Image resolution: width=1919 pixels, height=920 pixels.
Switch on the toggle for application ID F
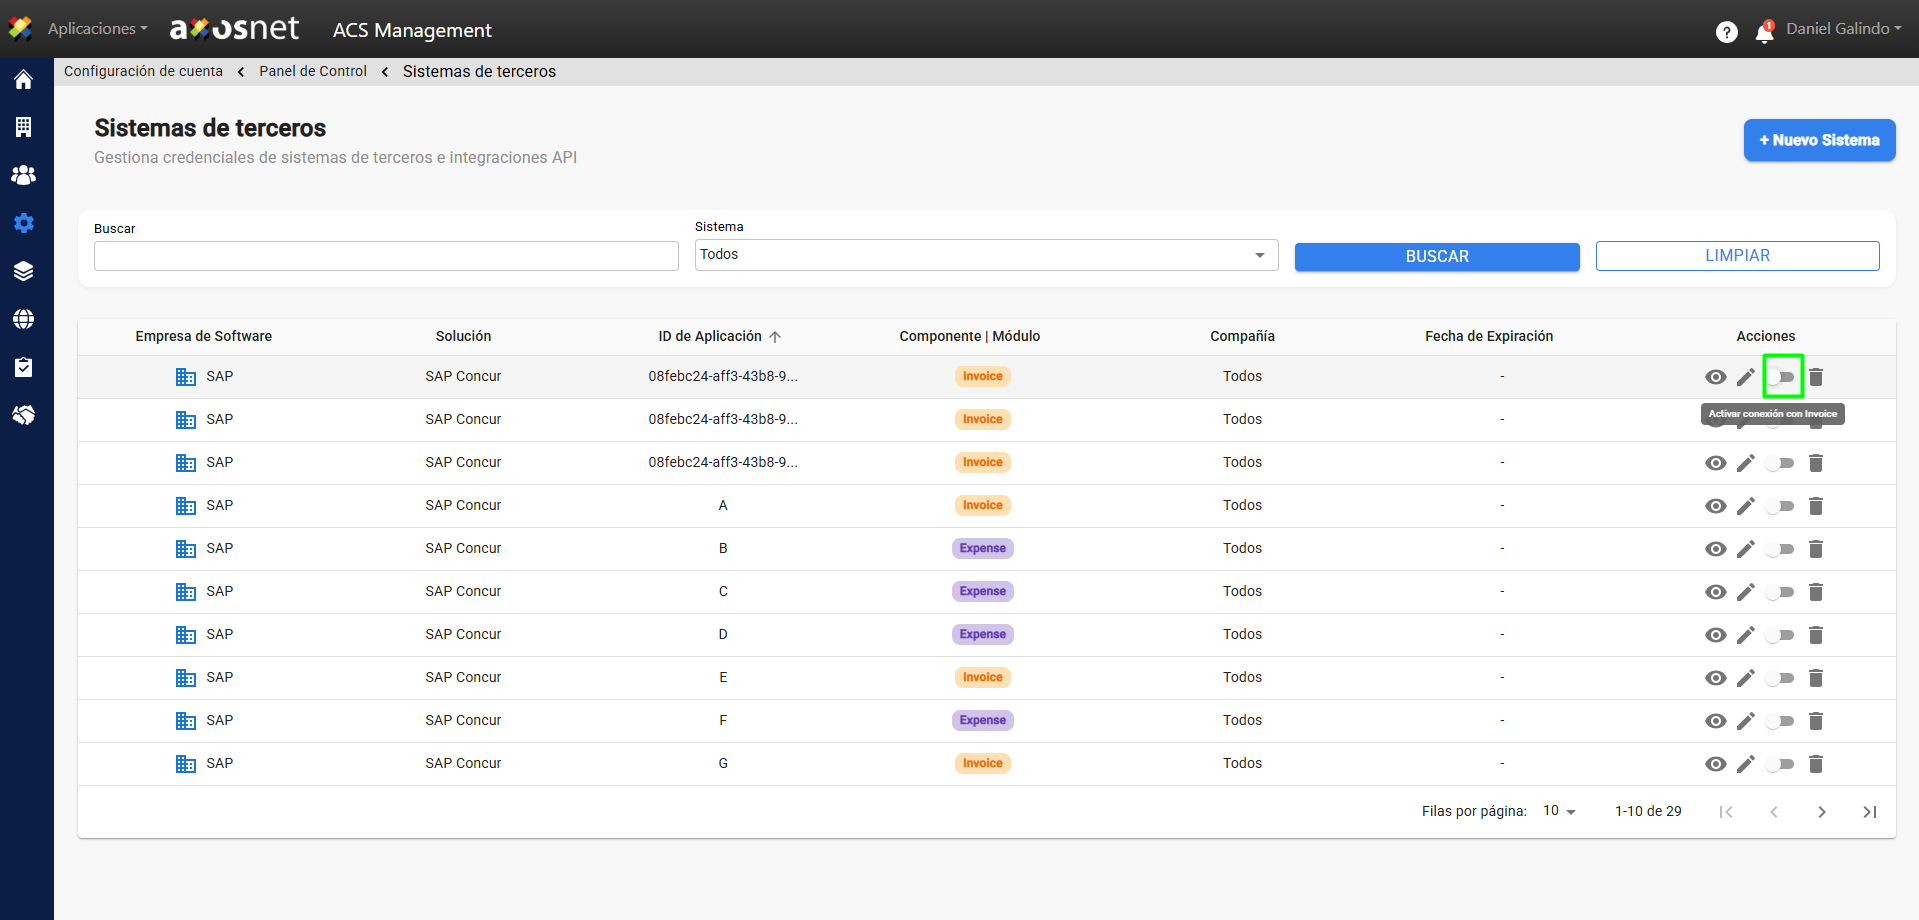1780,721
